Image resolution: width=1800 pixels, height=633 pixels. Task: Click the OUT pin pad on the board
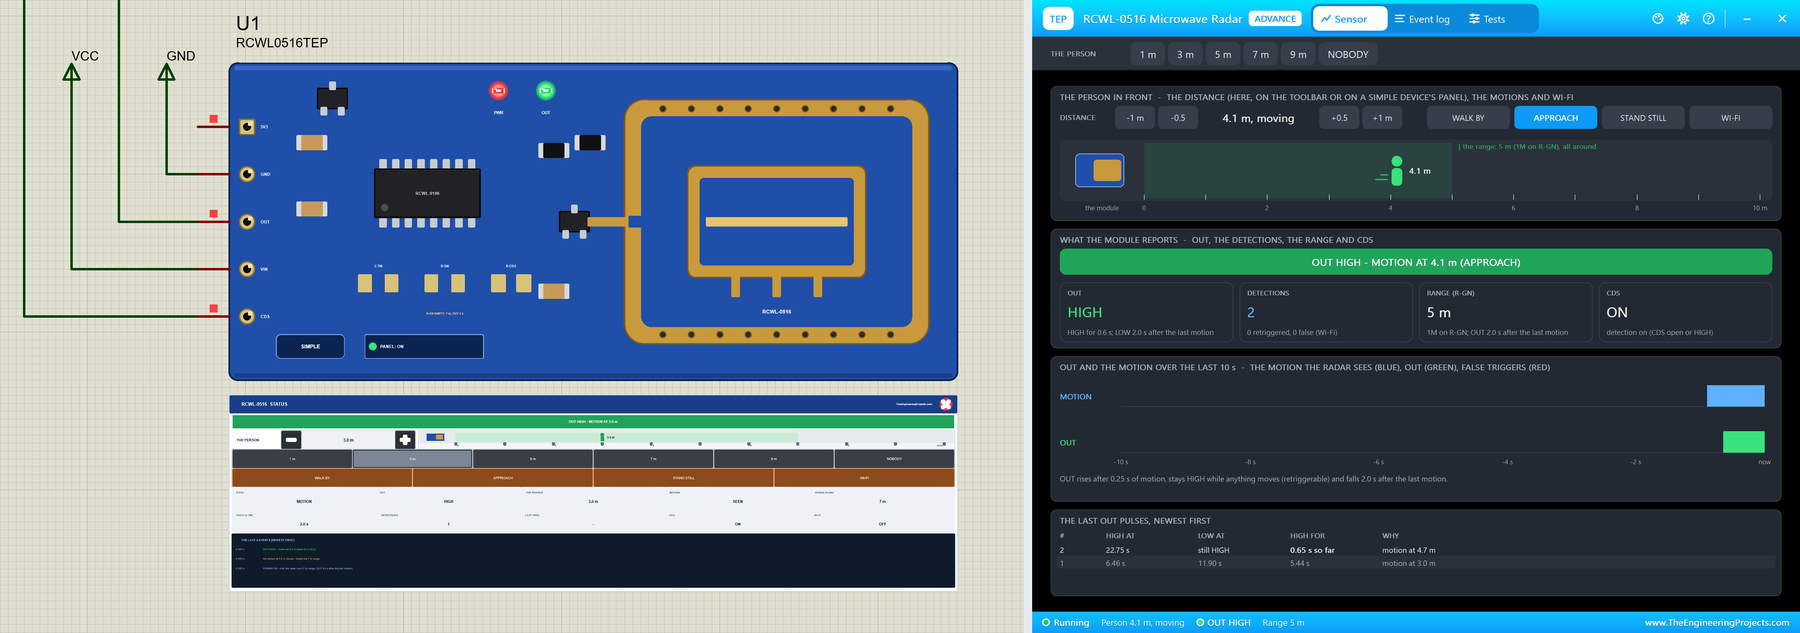click(247, 222)
